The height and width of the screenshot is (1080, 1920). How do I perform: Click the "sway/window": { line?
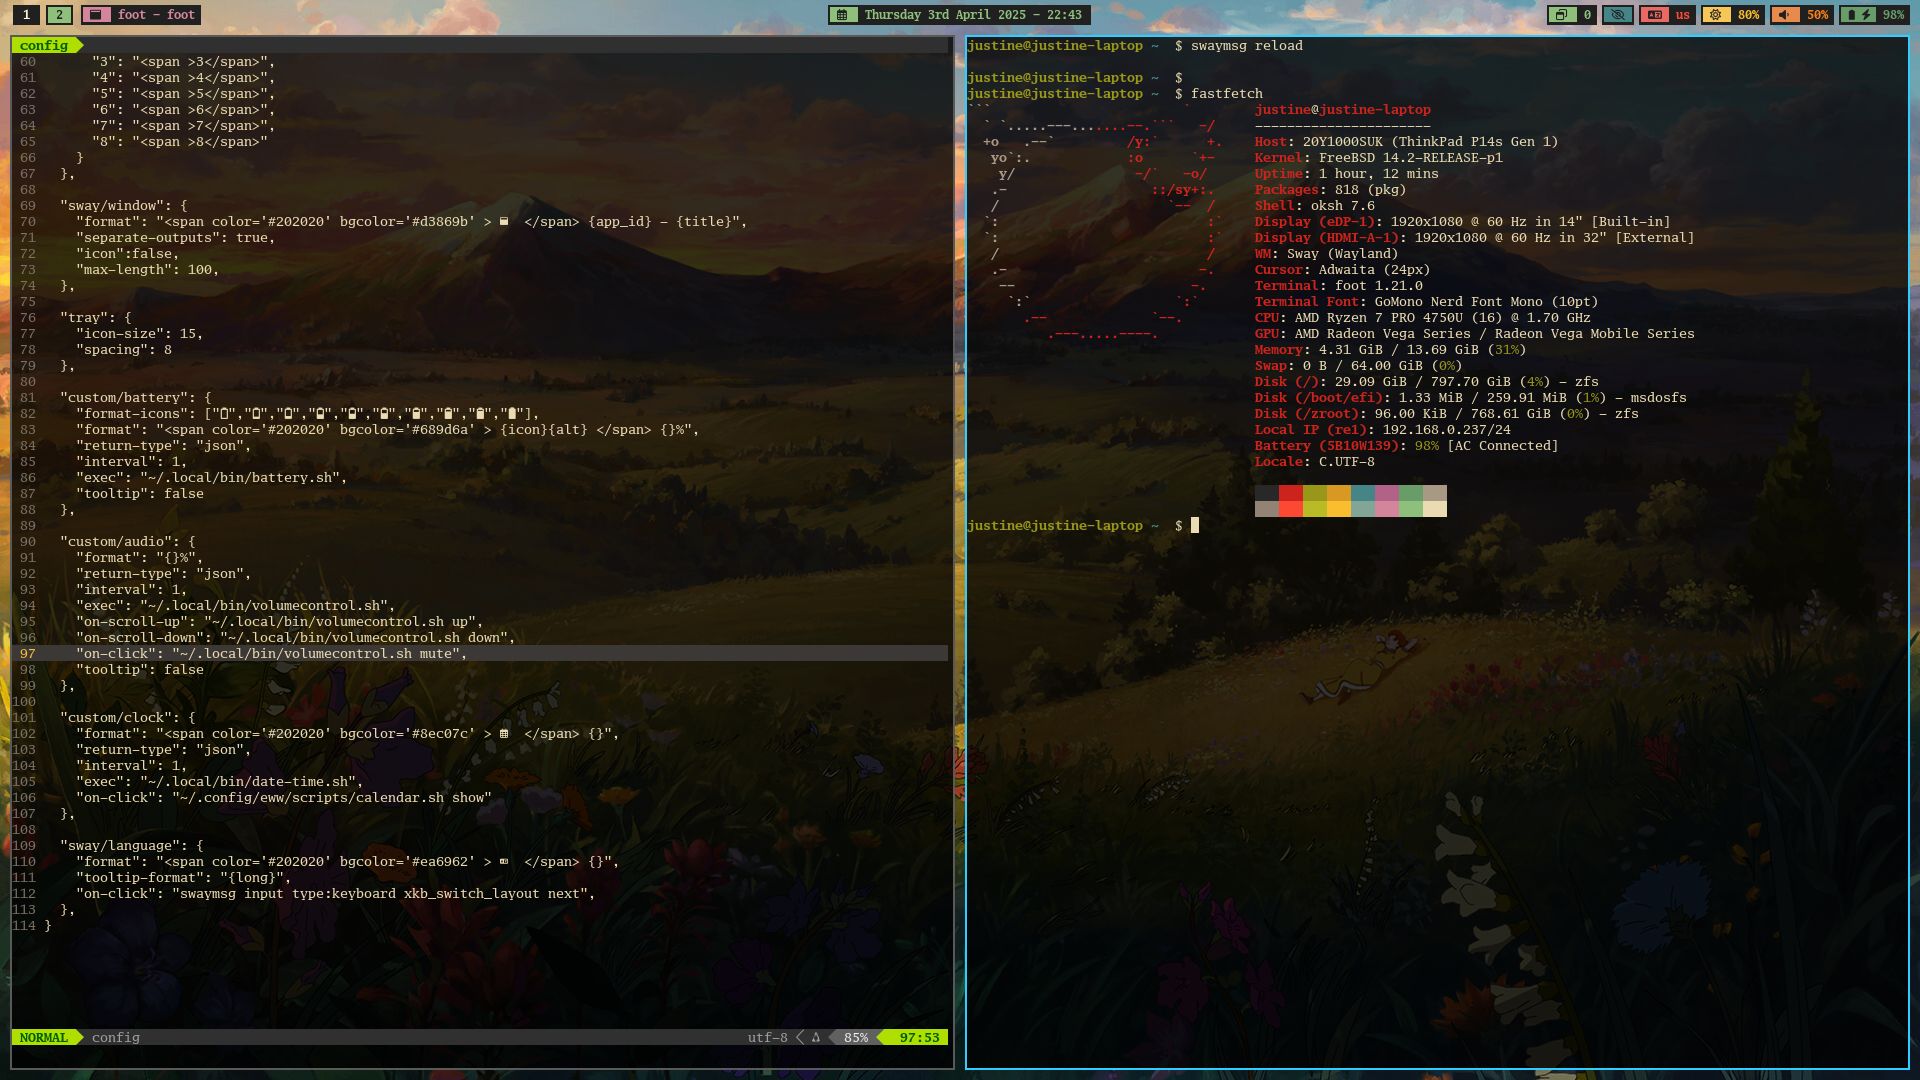tap(124, 205)
